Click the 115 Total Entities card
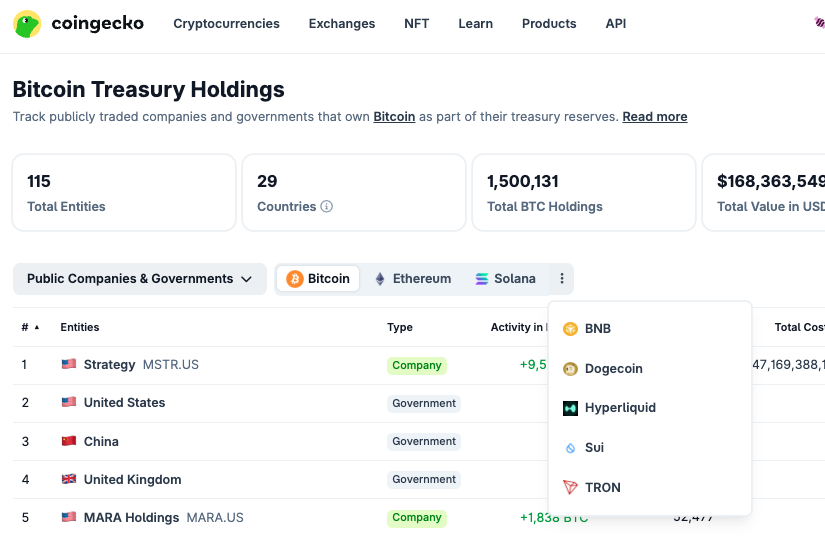 tap(124, 192)
